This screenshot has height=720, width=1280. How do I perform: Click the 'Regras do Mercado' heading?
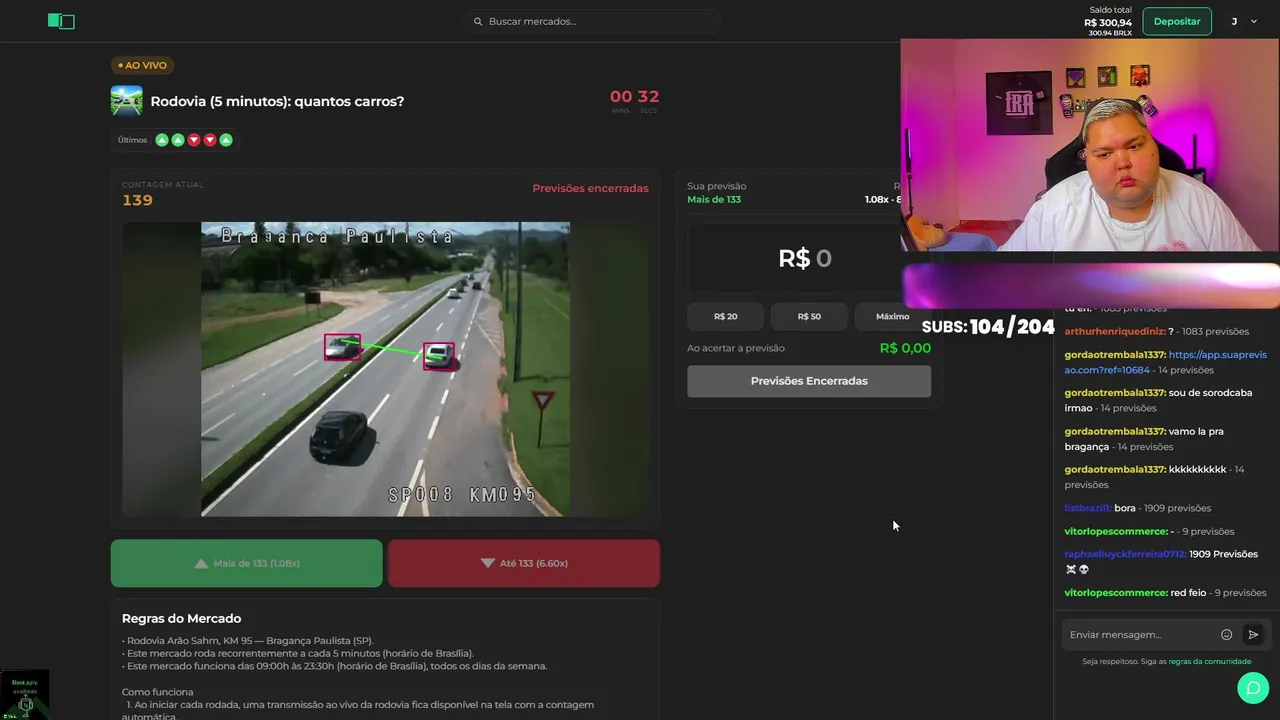coord(181,618)
